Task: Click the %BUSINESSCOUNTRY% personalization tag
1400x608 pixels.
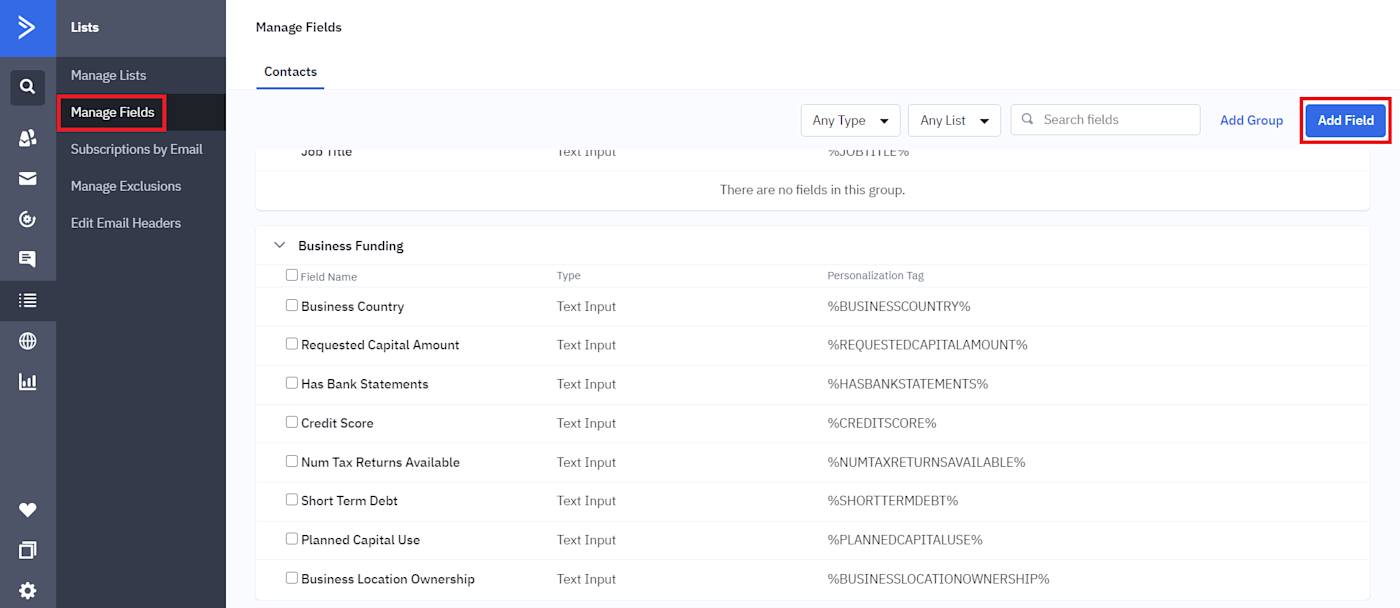Action: tap(899, 306)
